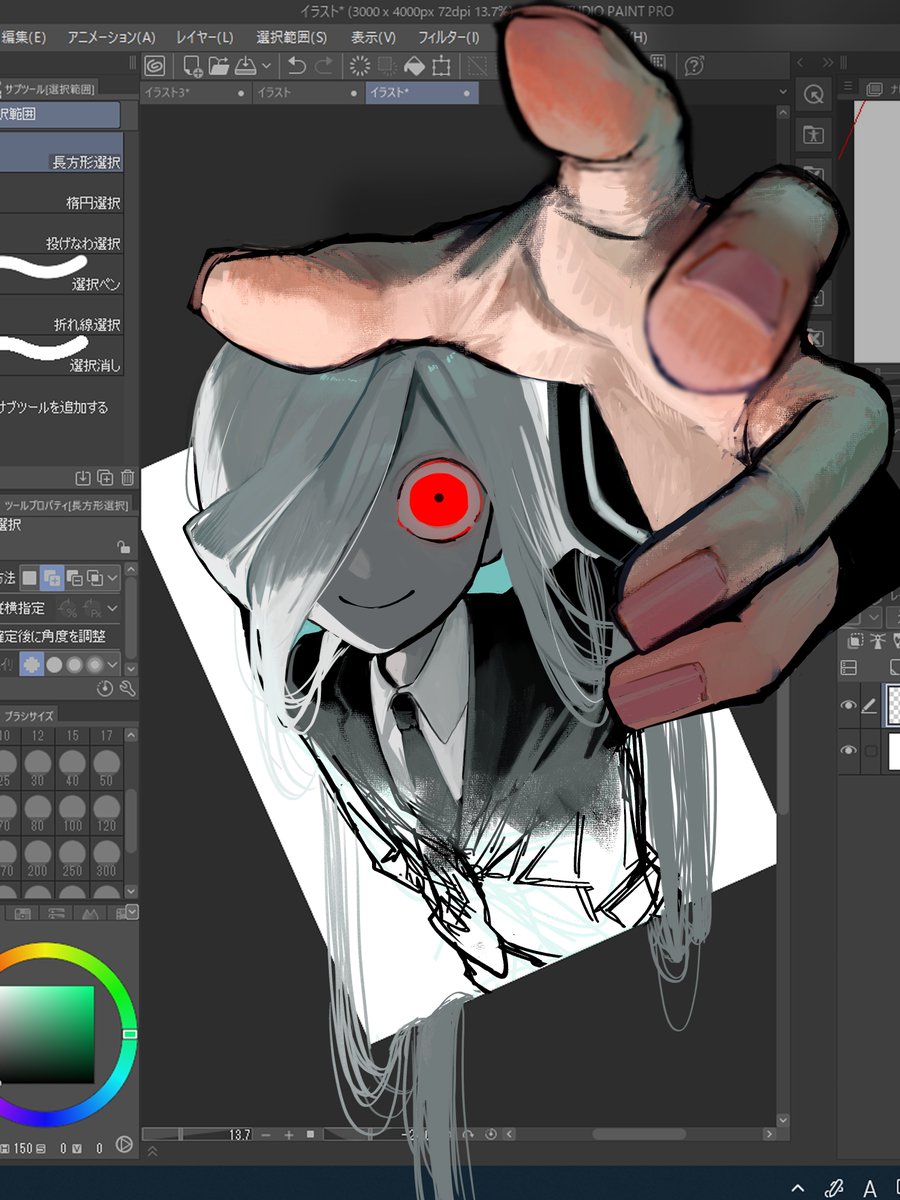Select the 楕円選択 sub tool

(61, 194)
